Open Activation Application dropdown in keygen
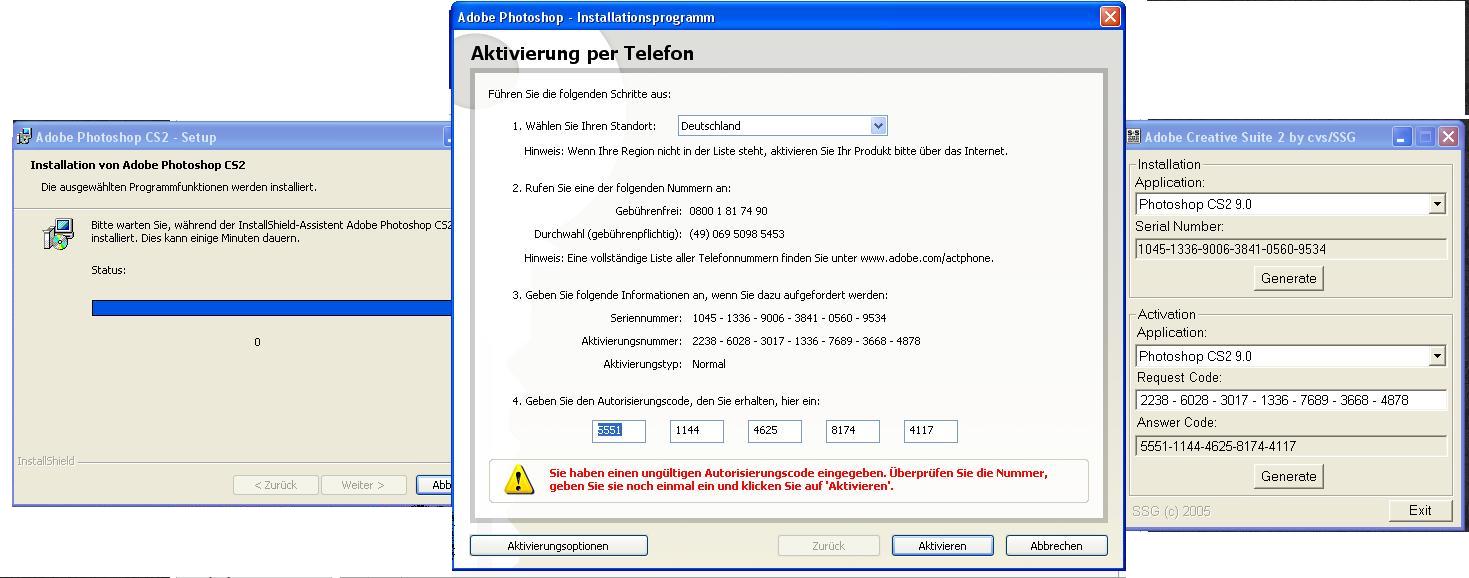Screen dimensions: 1469x578 [x=1437, y=356]
